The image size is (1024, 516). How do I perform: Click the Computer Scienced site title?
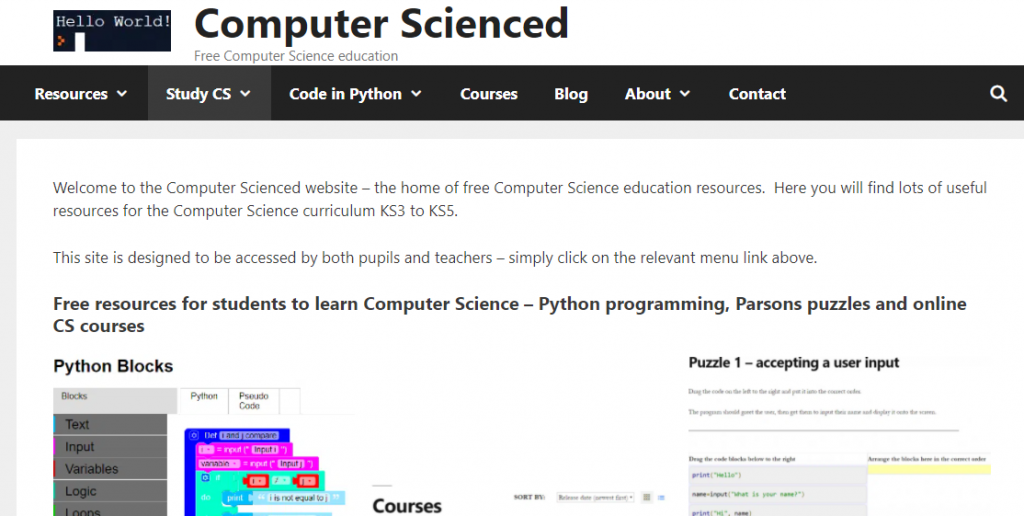pyautogui.click(x=381, y=24)
